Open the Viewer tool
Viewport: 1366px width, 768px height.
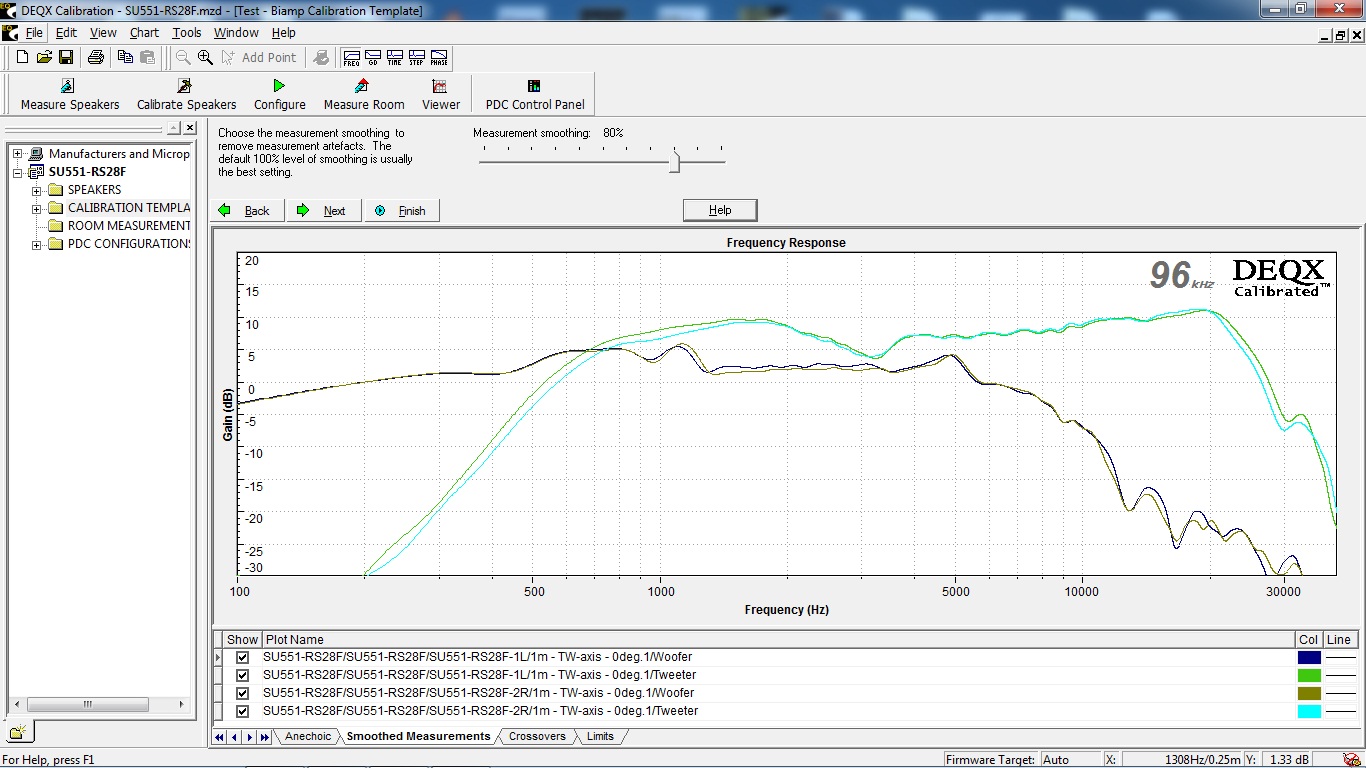click(x=440, y=95)
